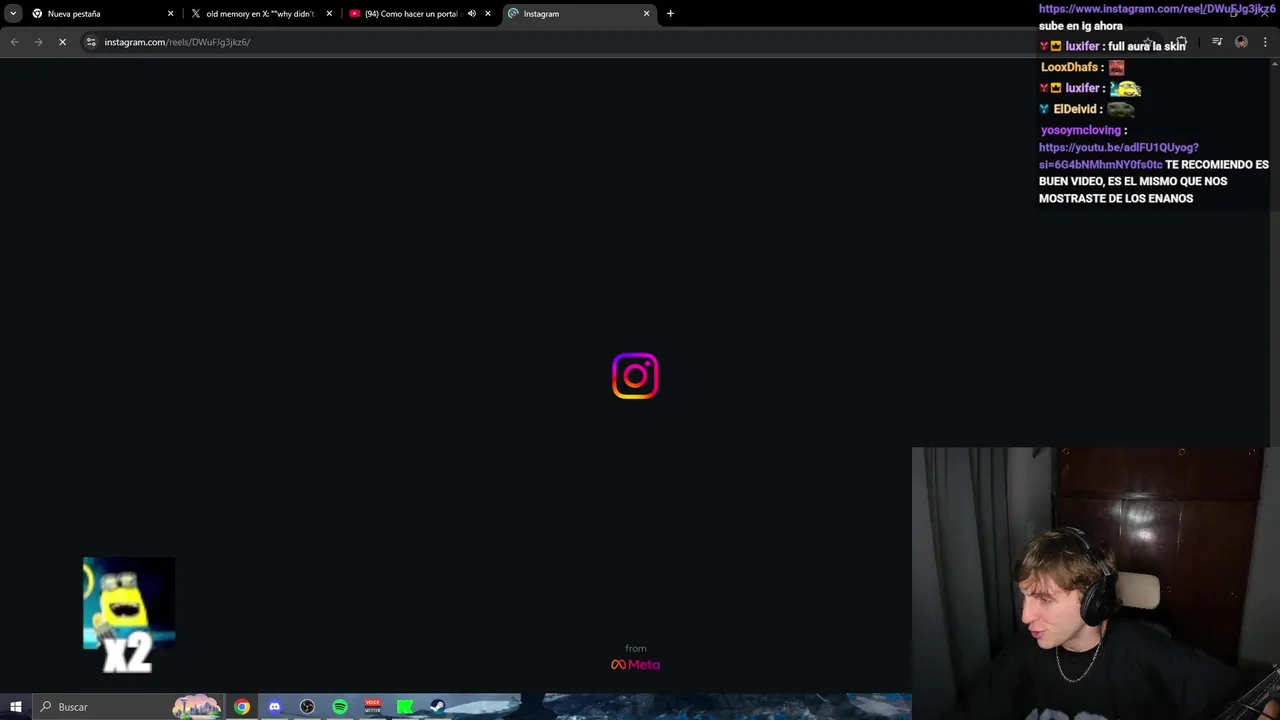Image resolution: width=1280 pixels, height=720 pixels.
Task: Open Google Chrome from taskbar
Action: click(x=242, y=707)
